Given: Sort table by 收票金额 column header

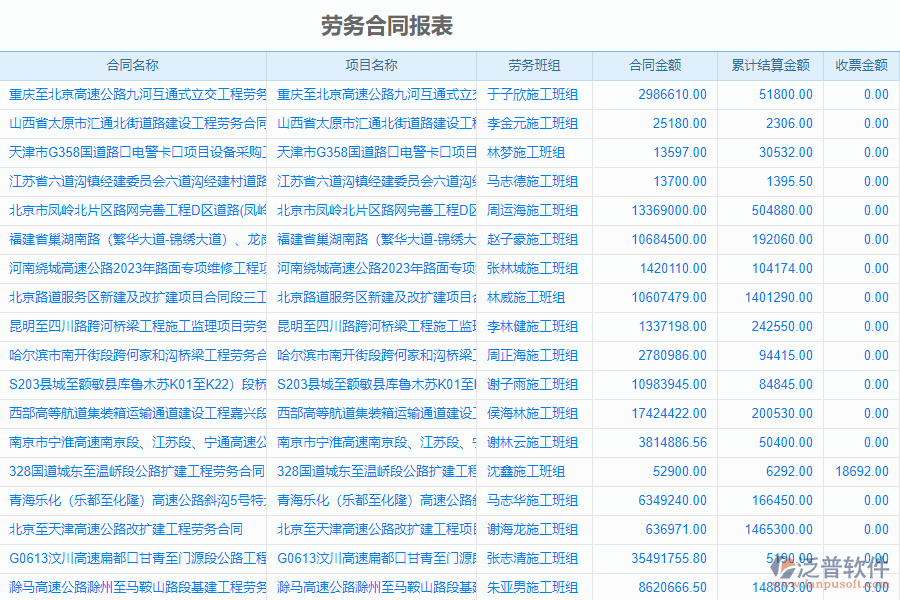Looking at the screenshot, I should pos(860,65).
